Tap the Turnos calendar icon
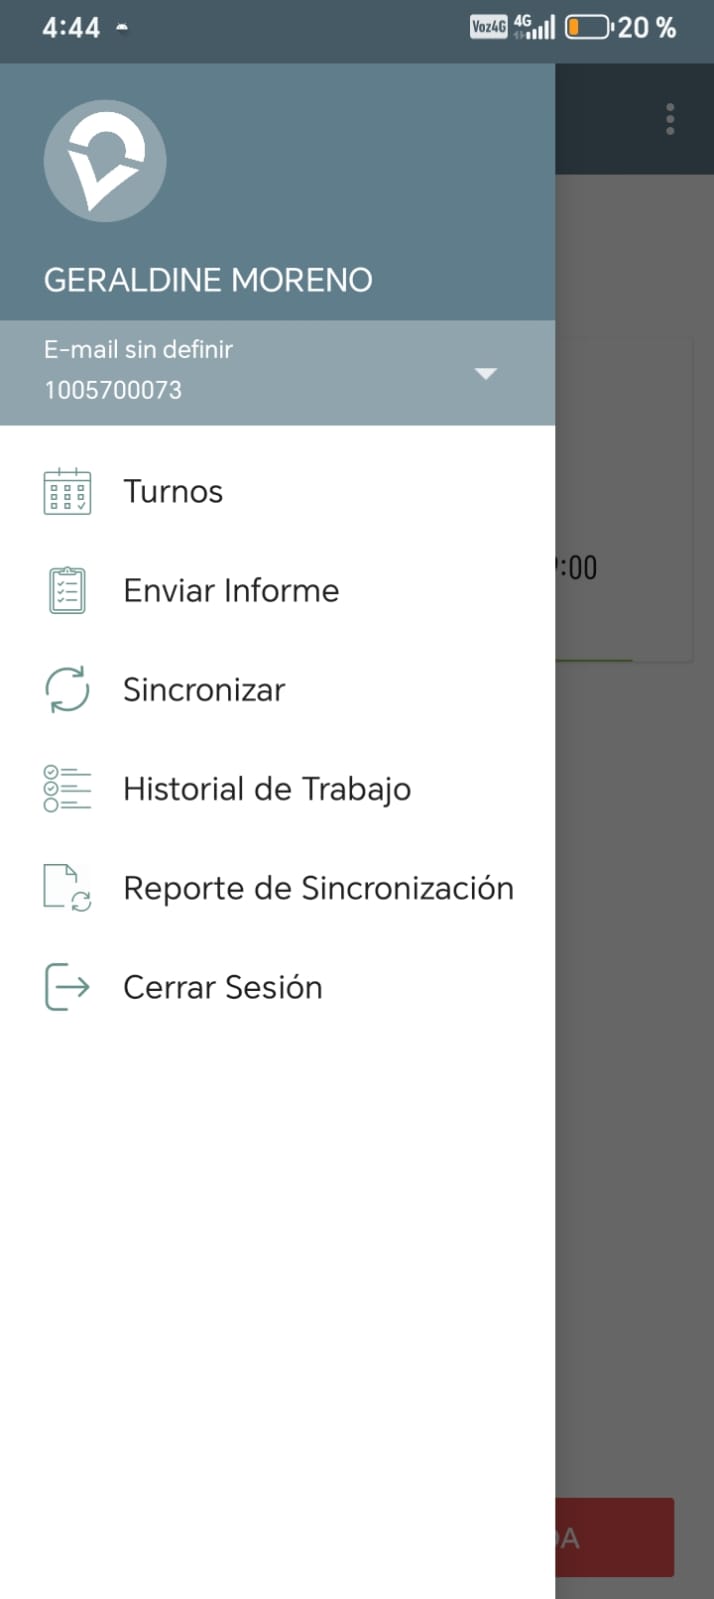The height and width of the screenshot is (1599, 714). pos(67,492)
